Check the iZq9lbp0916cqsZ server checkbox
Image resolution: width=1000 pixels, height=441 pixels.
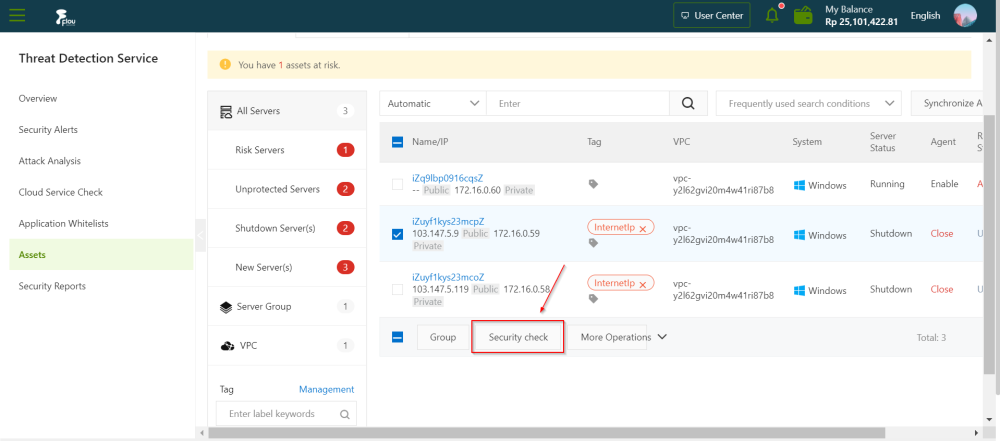pyautogui.click(x=397, y=184)
